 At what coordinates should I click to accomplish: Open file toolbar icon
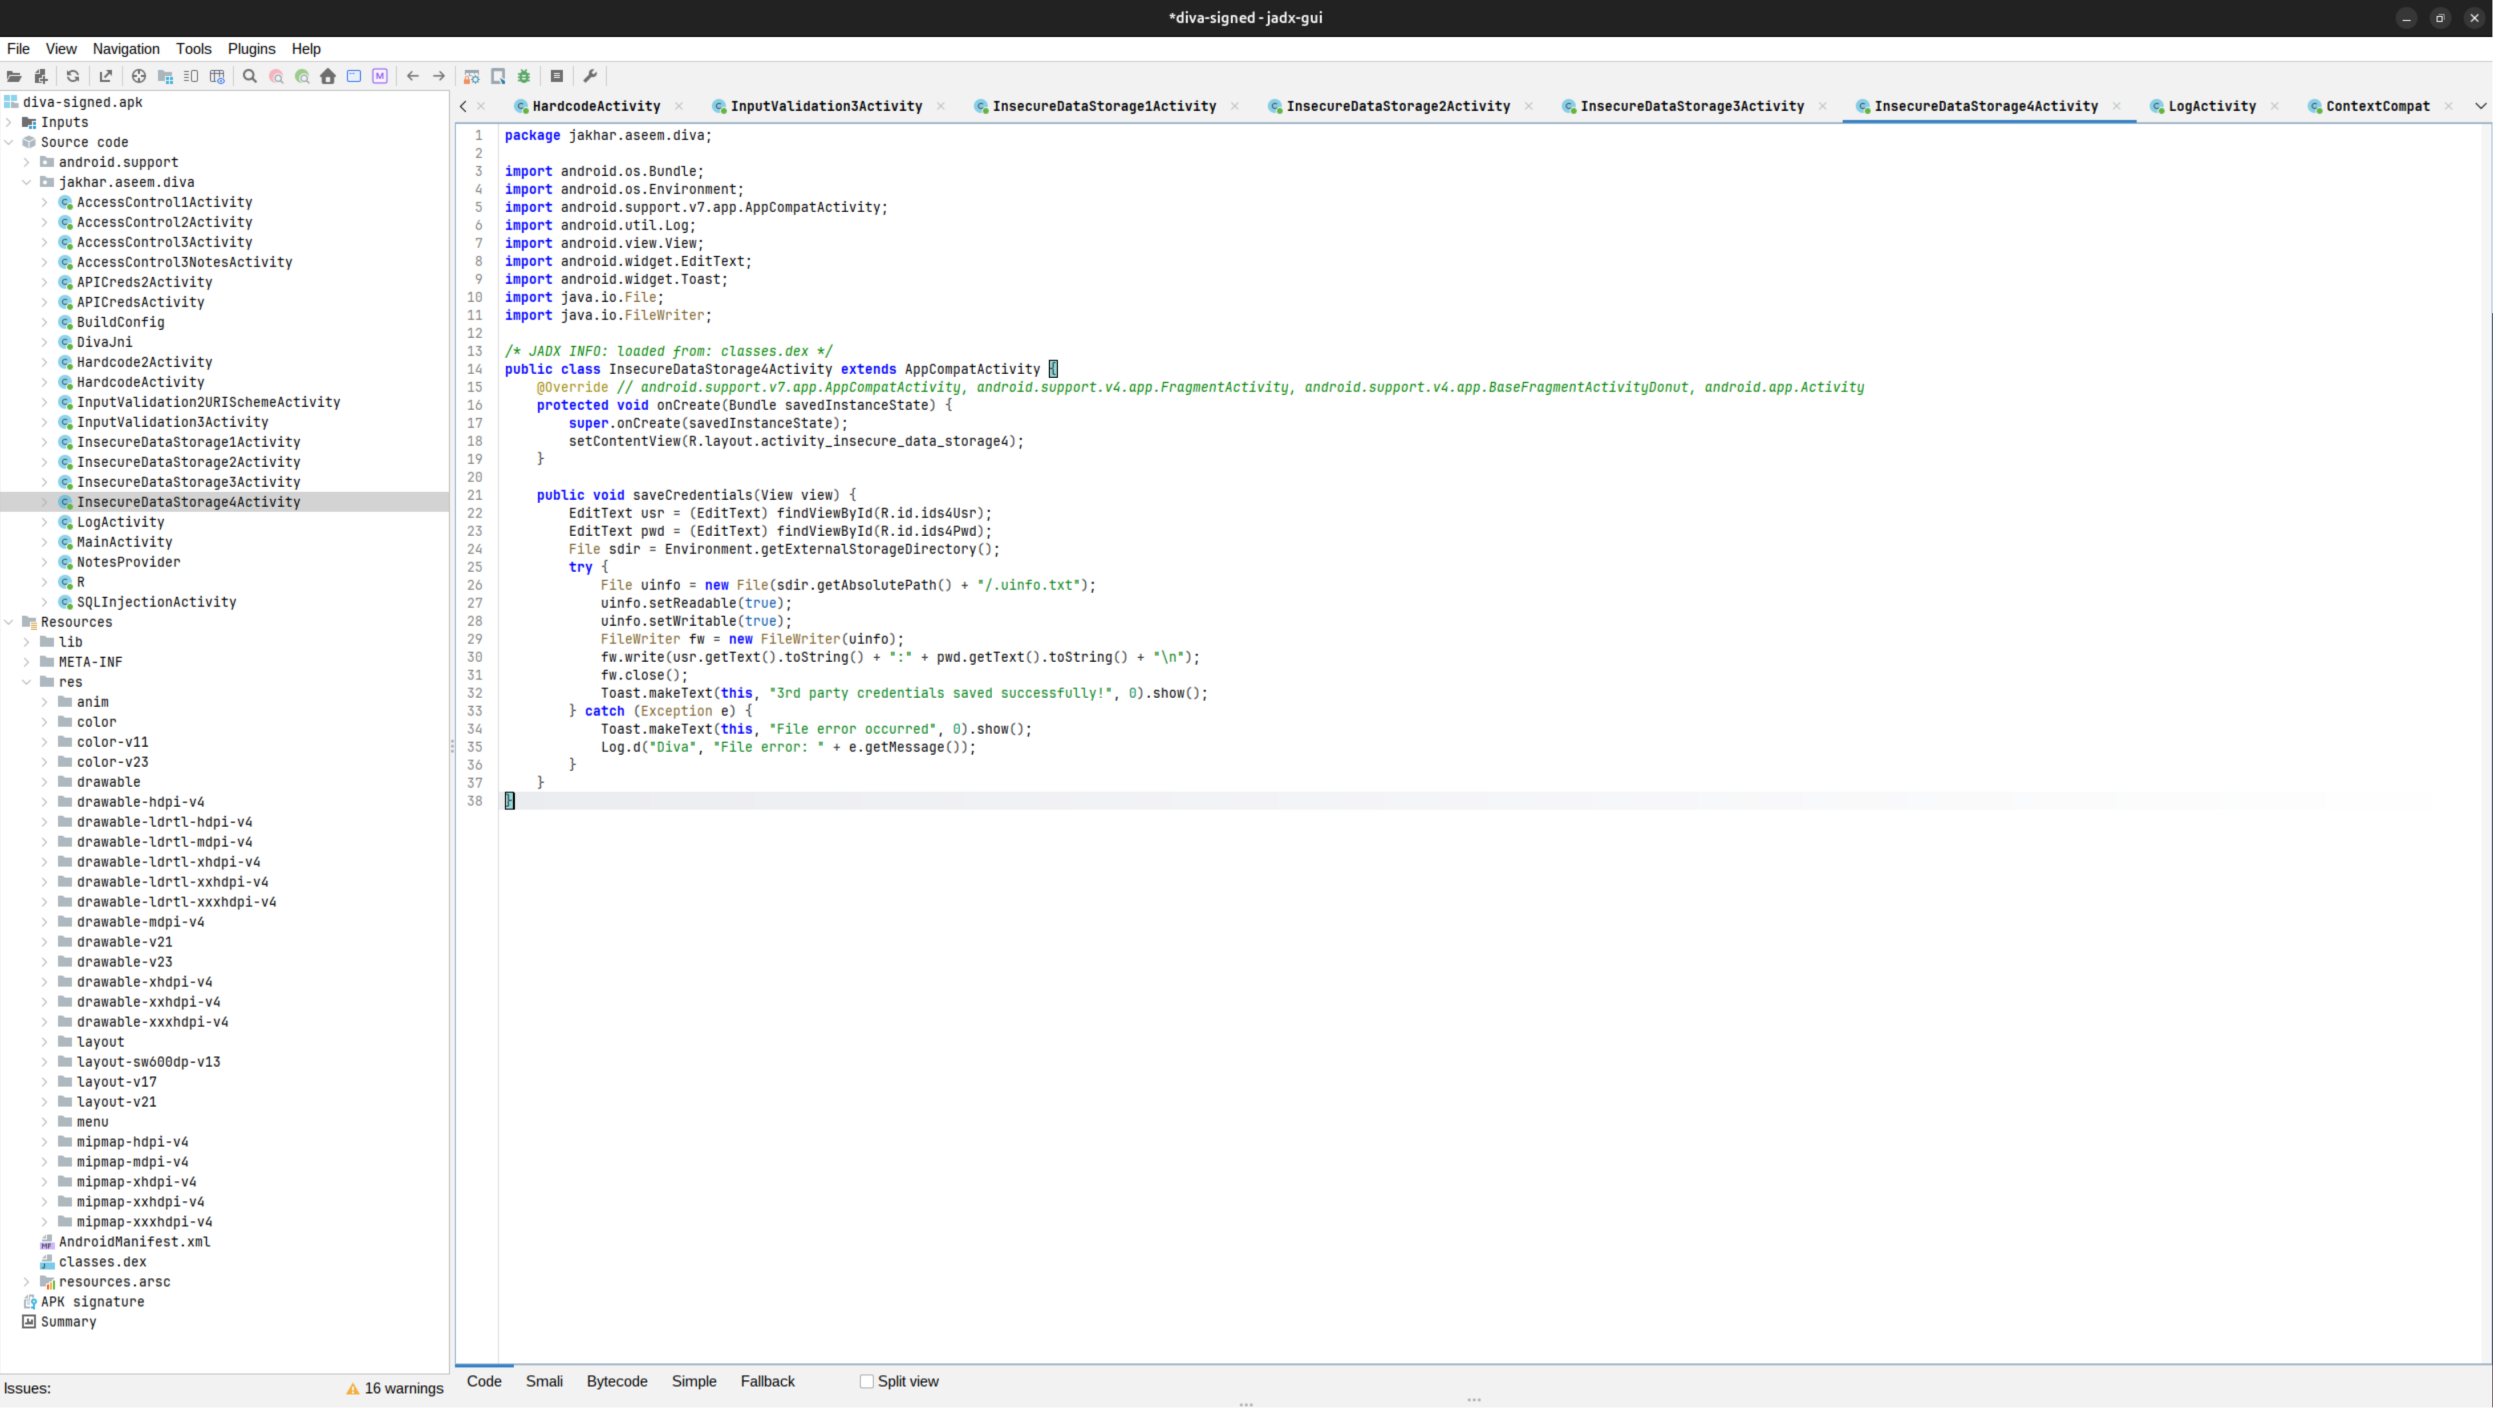(x=14, y=76)
